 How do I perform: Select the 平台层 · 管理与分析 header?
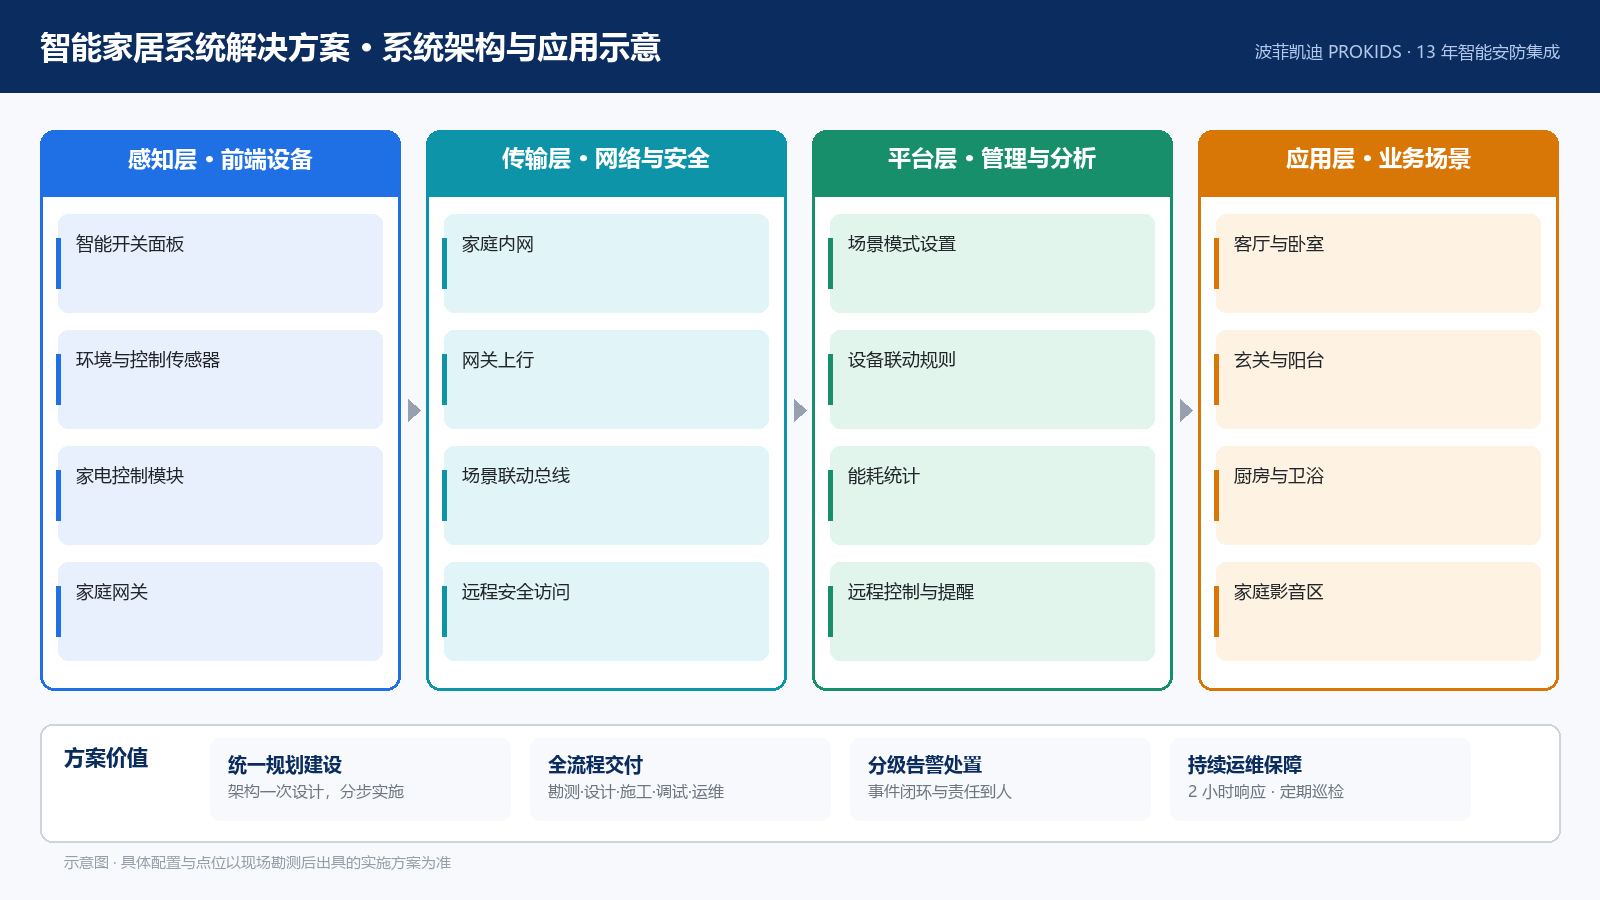click(992, 163)
